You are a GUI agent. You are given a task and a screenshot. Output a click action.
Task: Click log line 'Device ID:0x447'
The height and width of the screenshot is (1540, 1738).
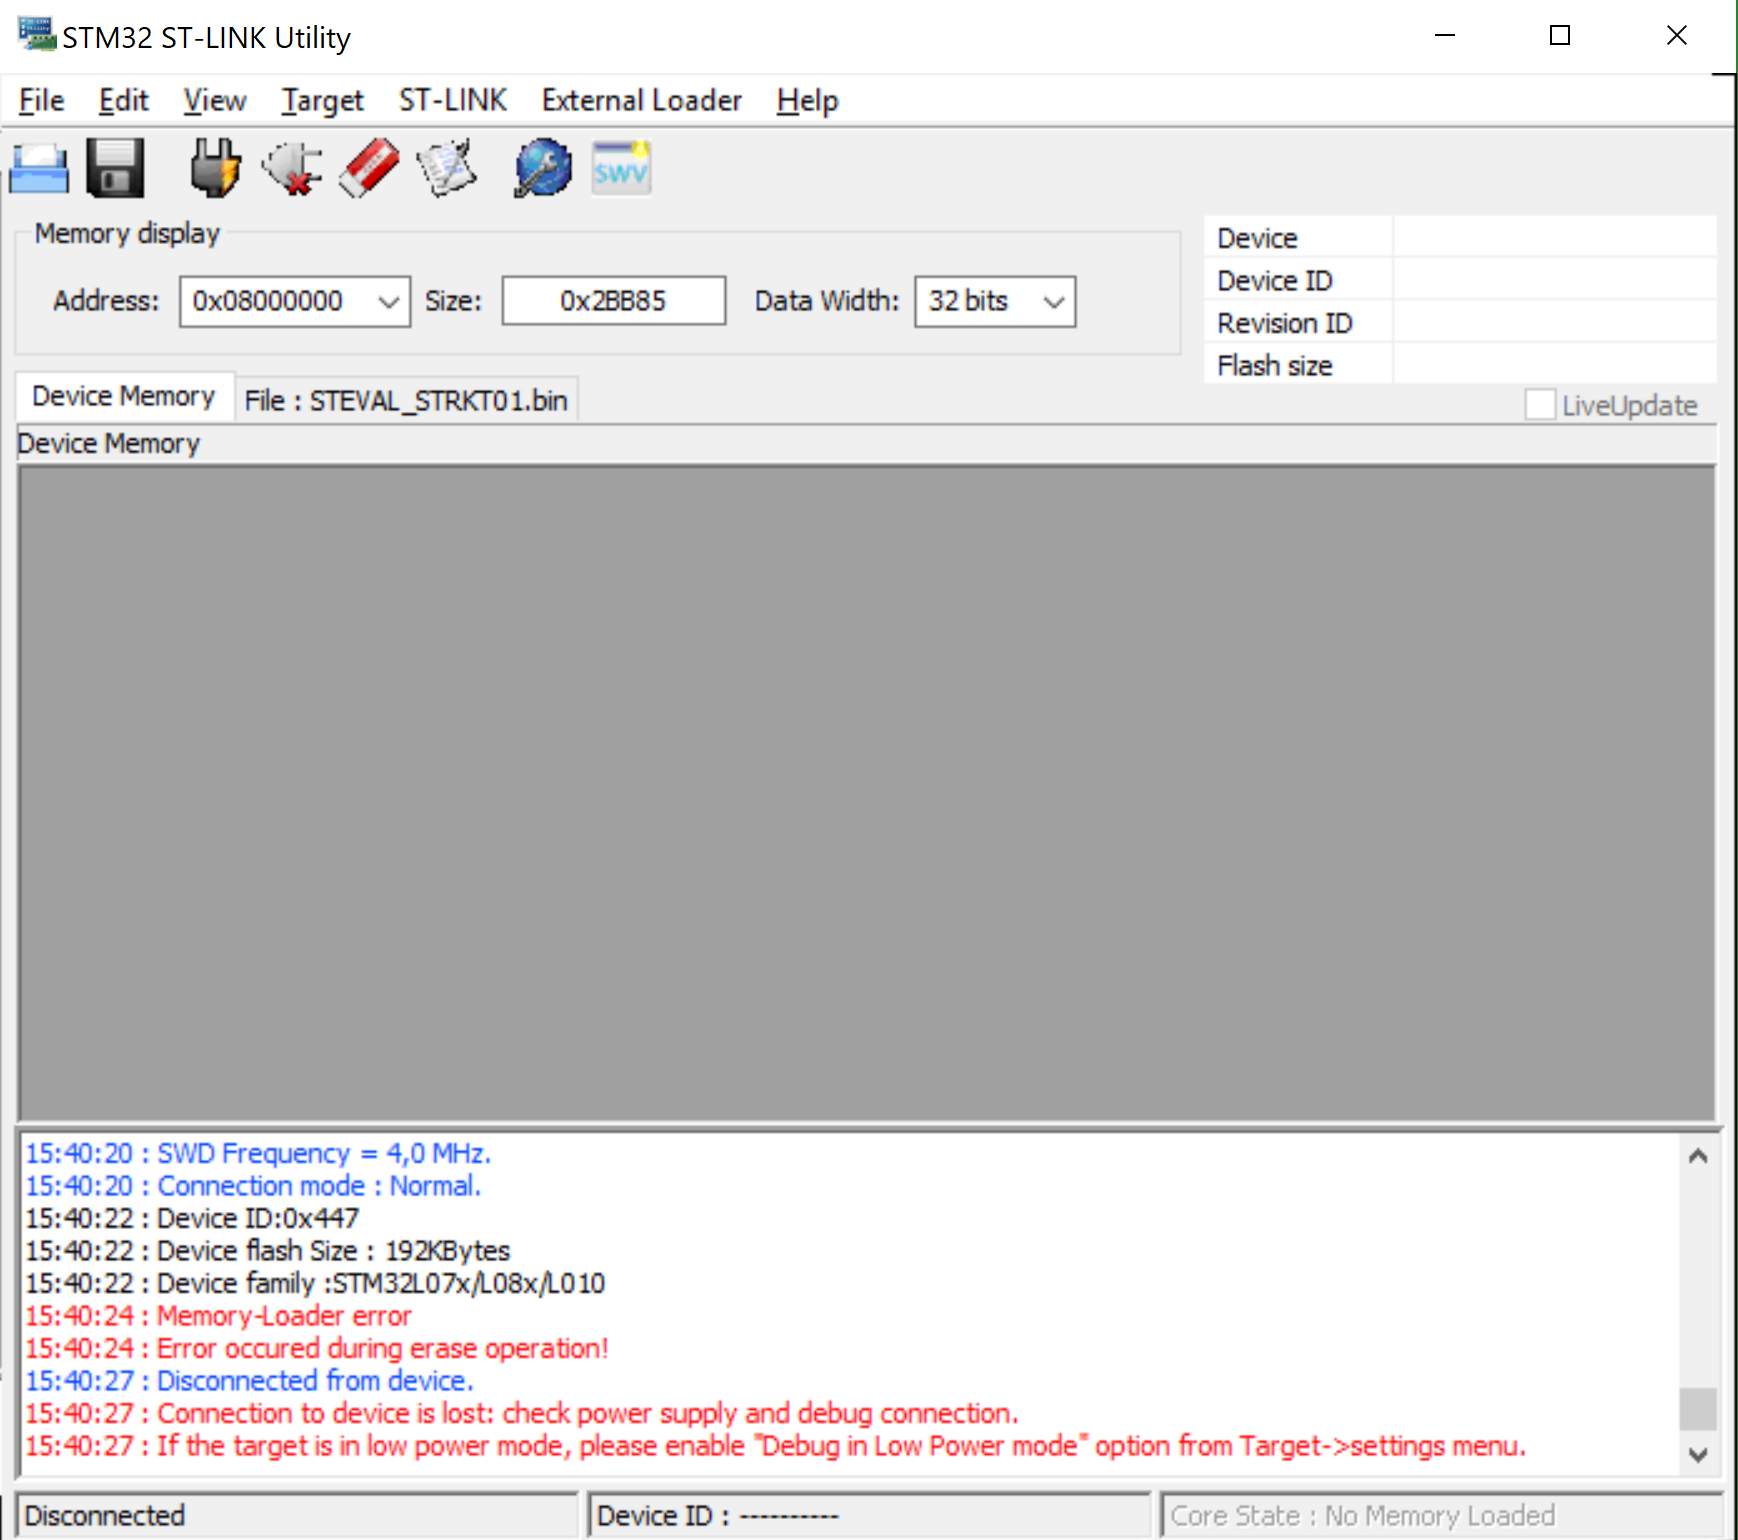(x=192, y=1218)
